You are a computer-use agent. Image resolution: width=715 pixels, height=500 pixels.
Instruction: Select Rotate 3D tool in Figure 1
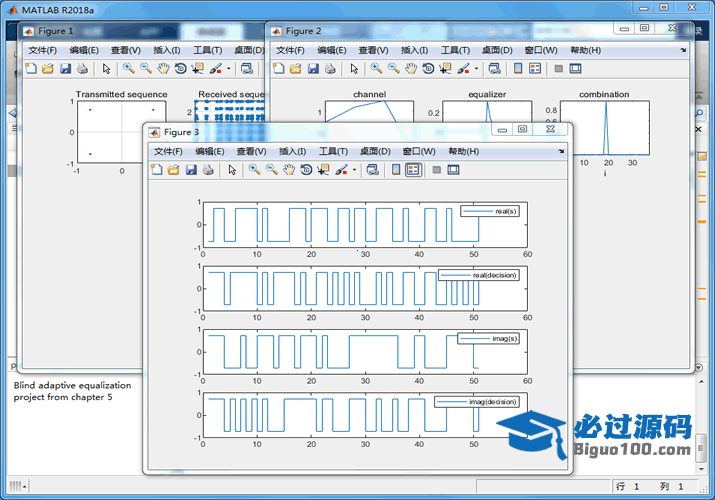pyautogui.click(x=181, y=69)
